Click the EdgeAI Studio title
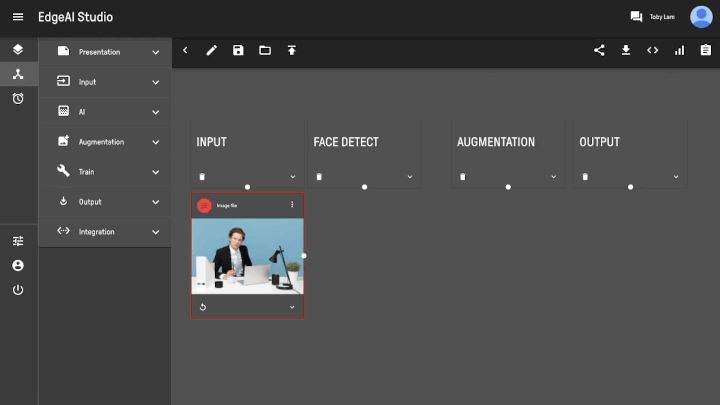 (x=75, y=17)
